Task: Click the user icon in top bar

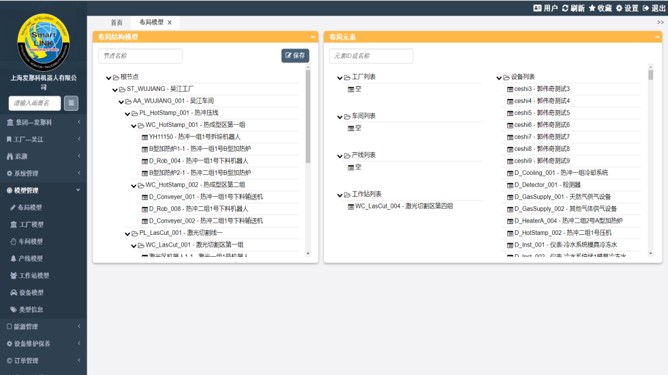Action: (537, 8)
